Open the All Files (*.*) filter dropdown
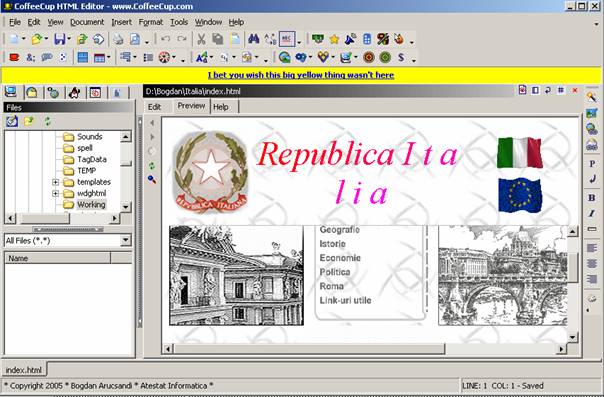The width and height of the screenshot is (604, 397). click(x=126, y=240)
